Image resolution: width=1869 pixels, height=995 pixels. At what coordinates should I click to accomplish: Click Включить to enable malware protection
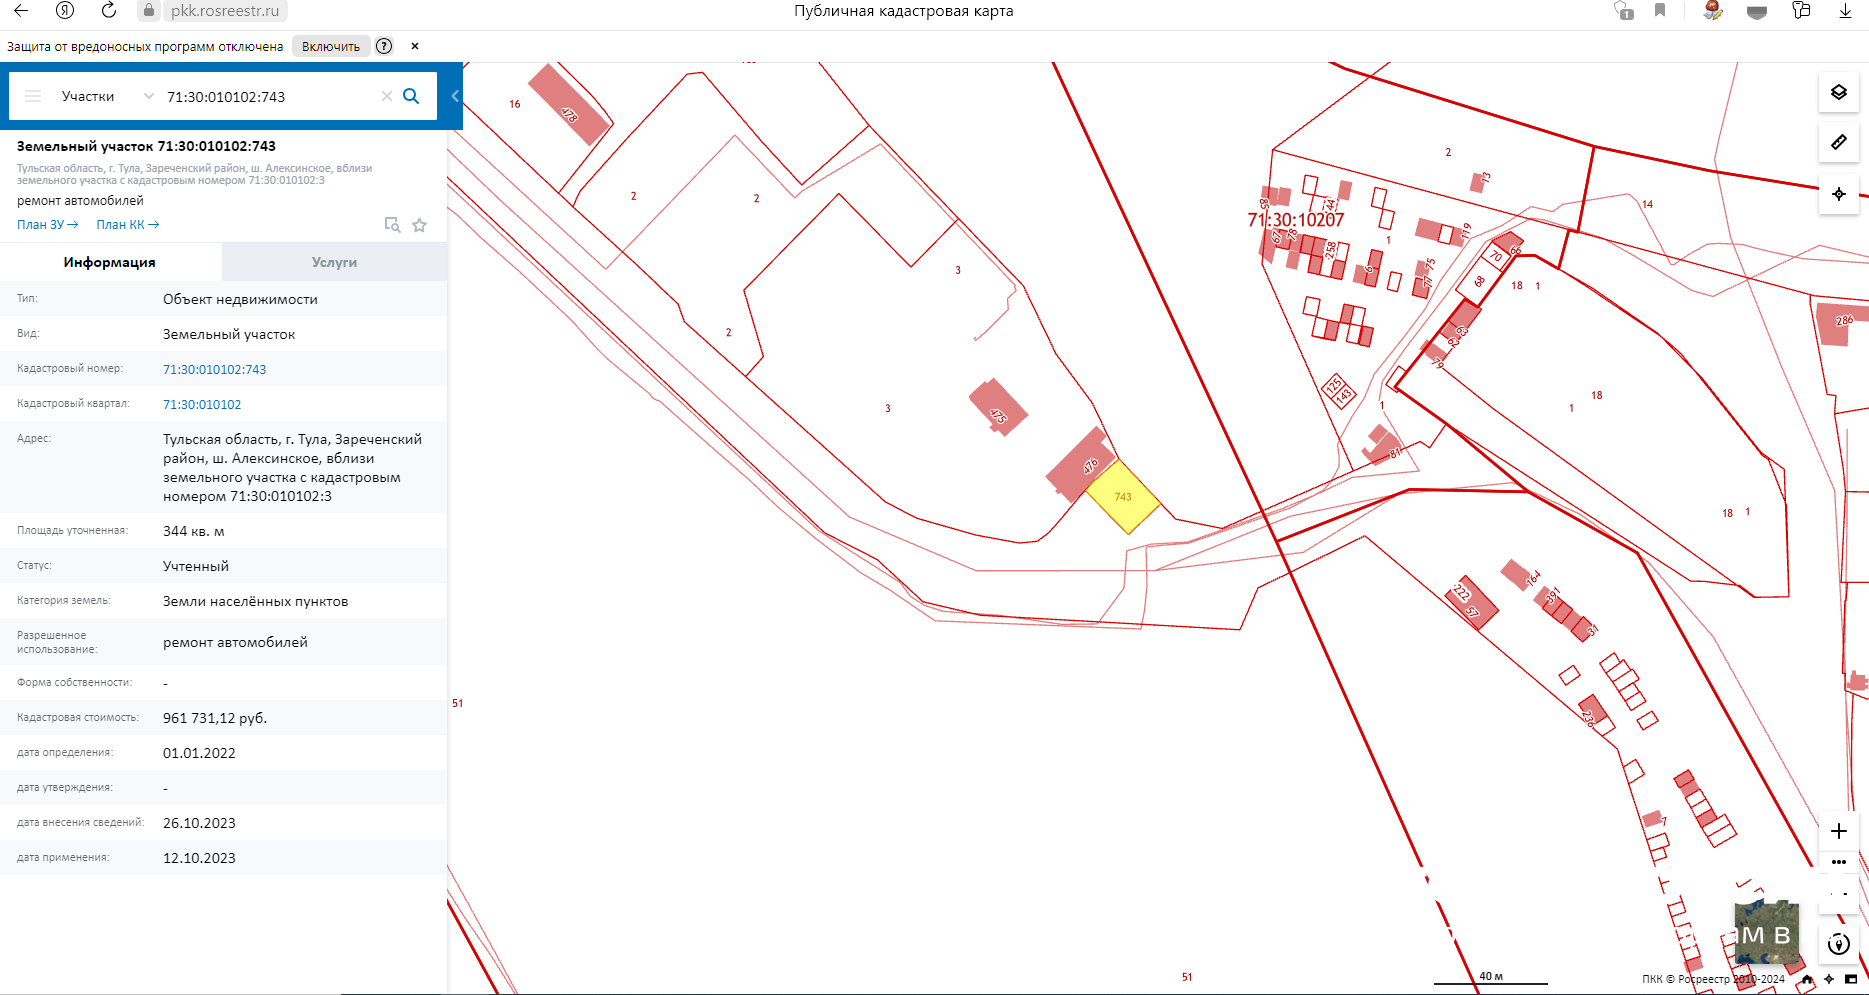(330, 46)
